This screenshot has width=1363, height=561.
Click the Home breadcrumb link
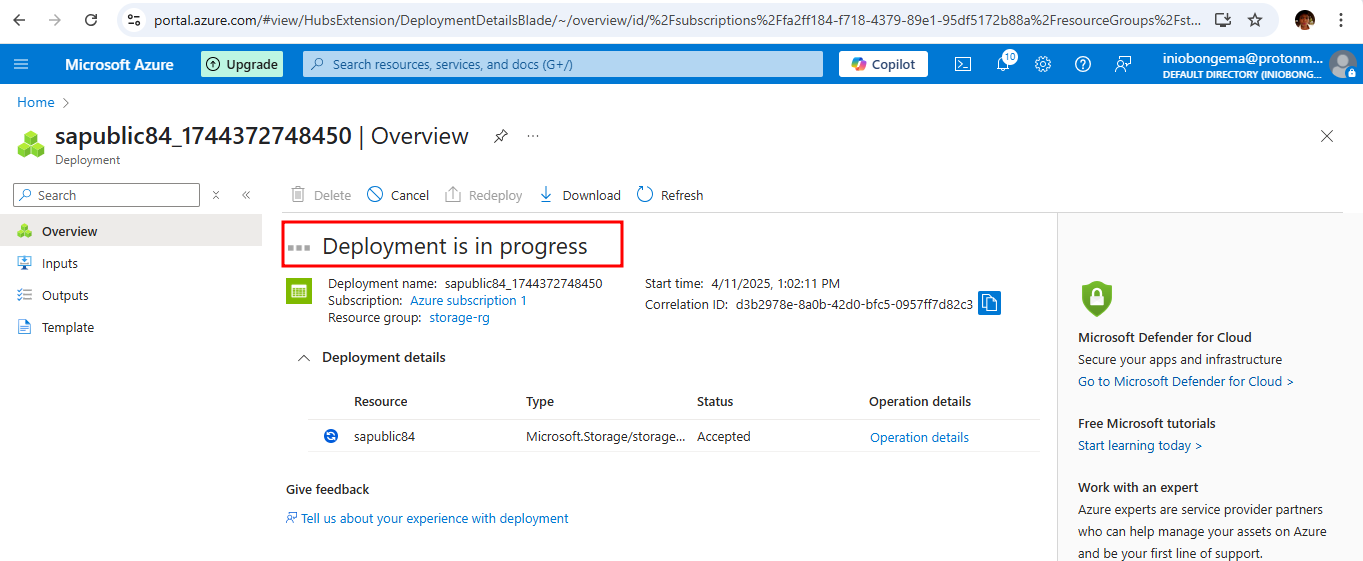[36, 102]
